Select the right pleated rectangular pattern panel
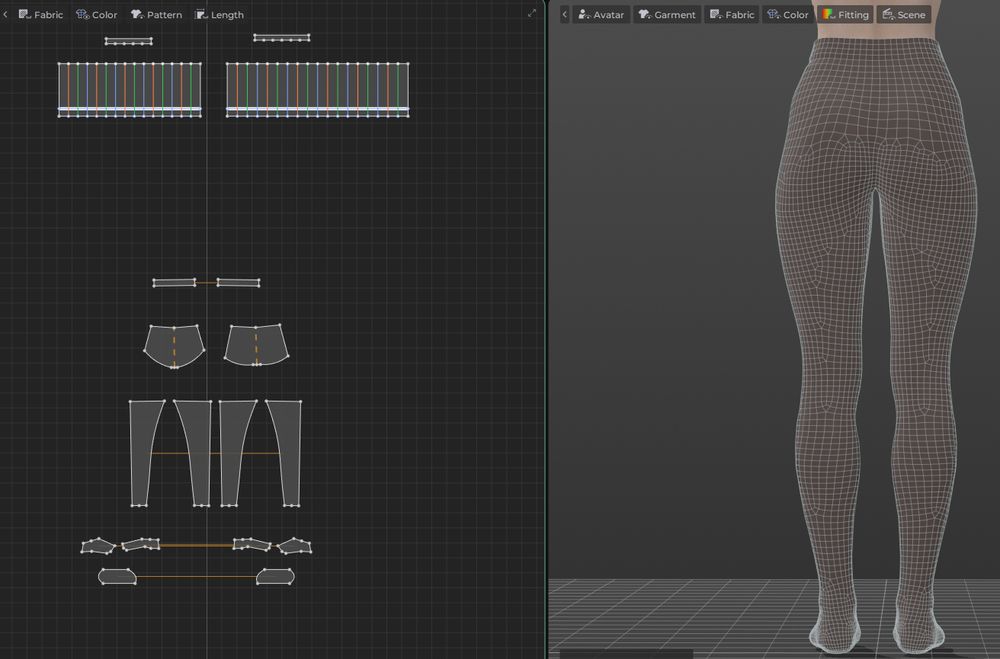The width and height of the screenshot is (1000, 659). tap(317, 89)
